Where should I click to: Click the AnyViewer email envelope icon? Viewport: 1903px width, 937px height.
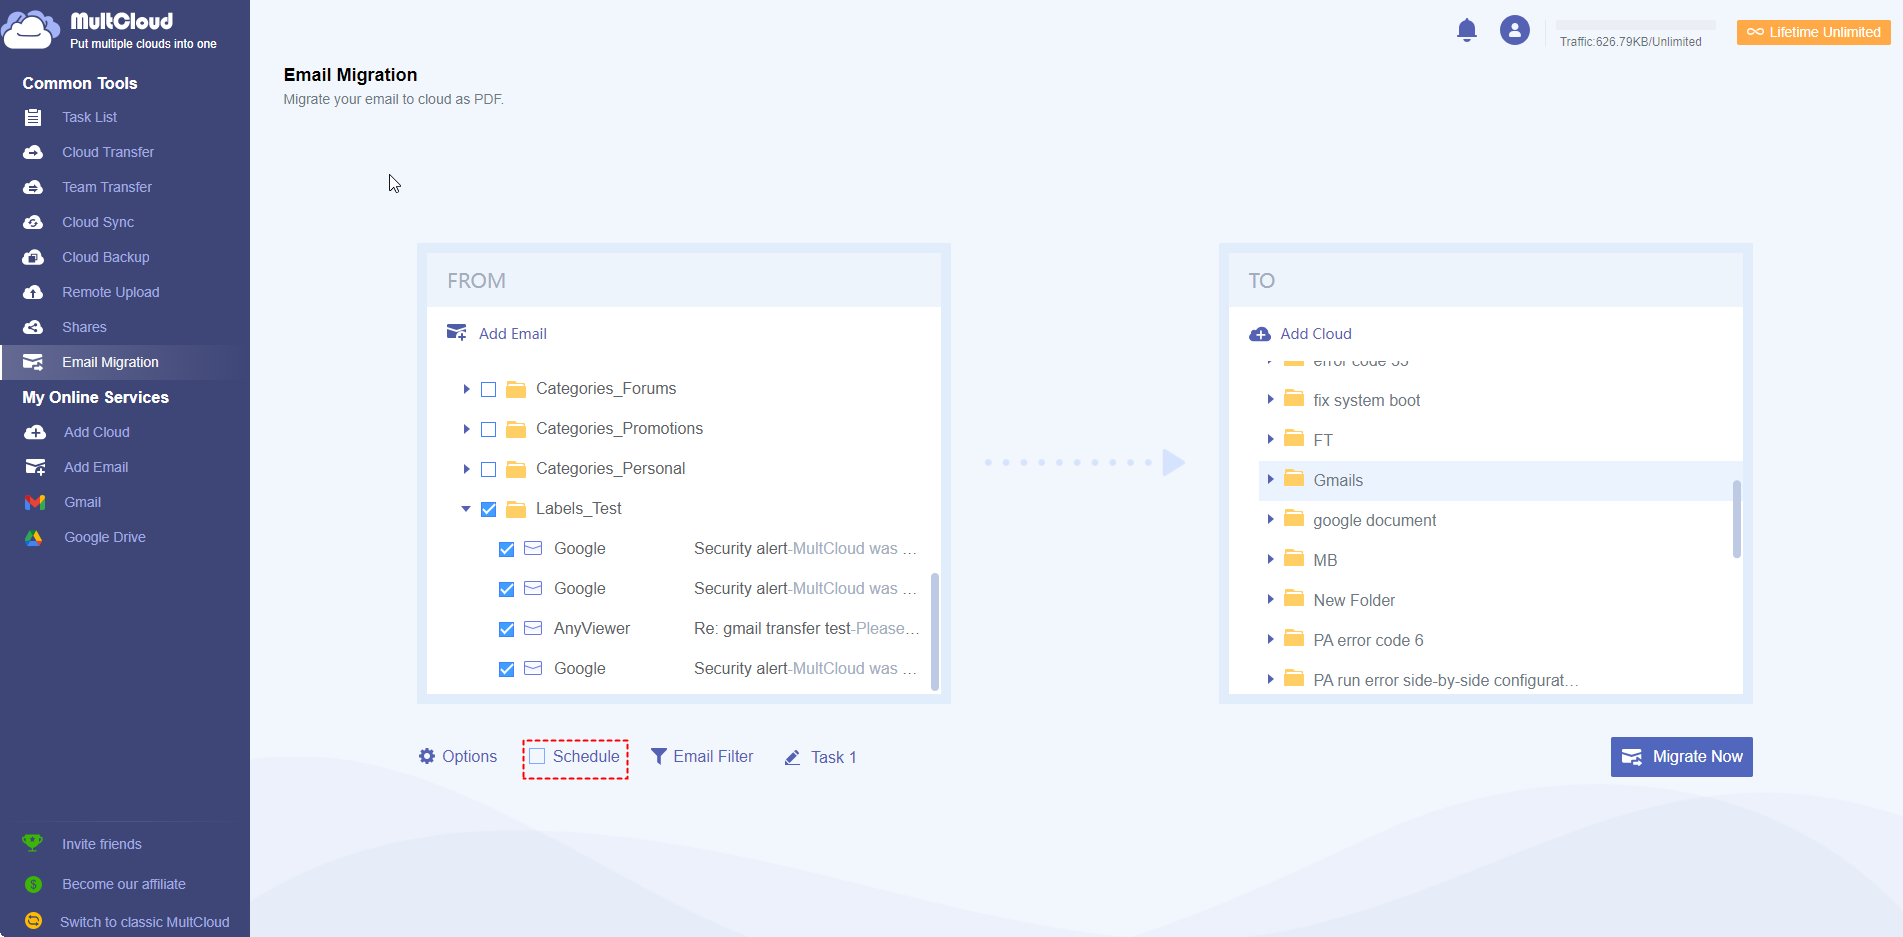(533, 628)
